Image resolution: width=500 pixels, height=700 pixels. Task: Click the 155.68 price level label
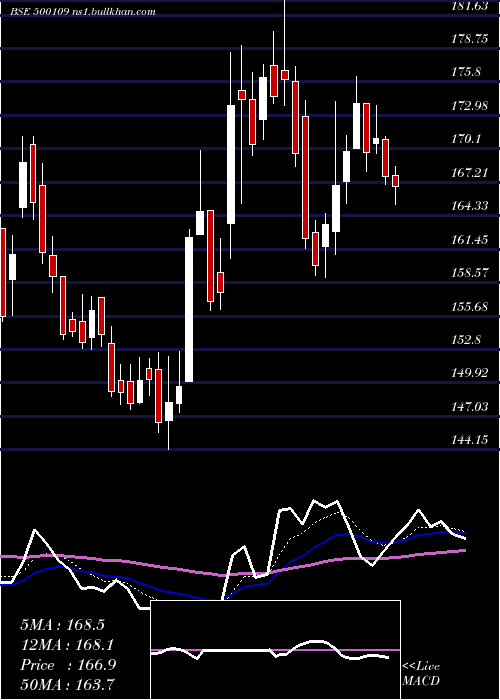point(472,307)
